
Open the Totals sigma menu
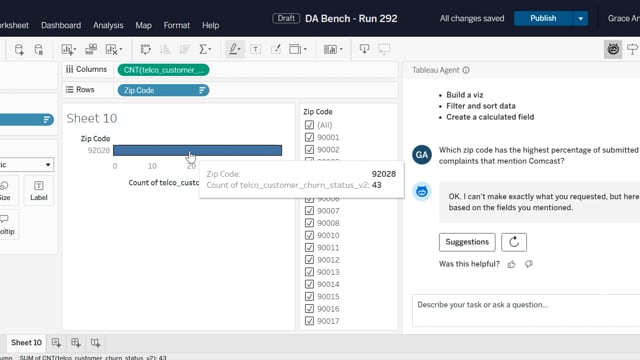205,49
